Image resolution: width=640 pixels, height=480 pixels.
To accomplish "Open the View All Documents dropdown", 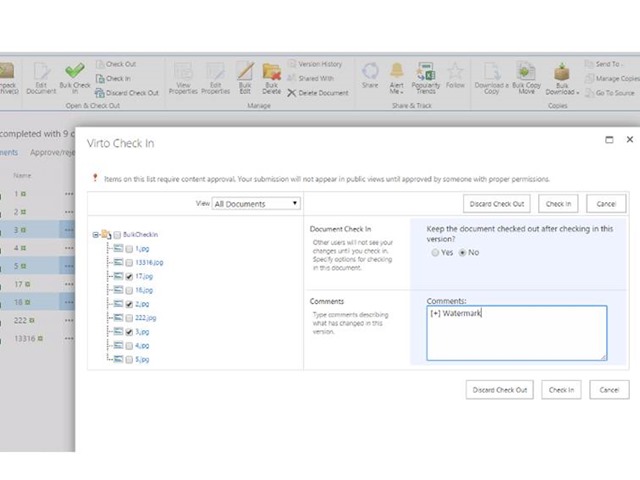I will [256, 203].
